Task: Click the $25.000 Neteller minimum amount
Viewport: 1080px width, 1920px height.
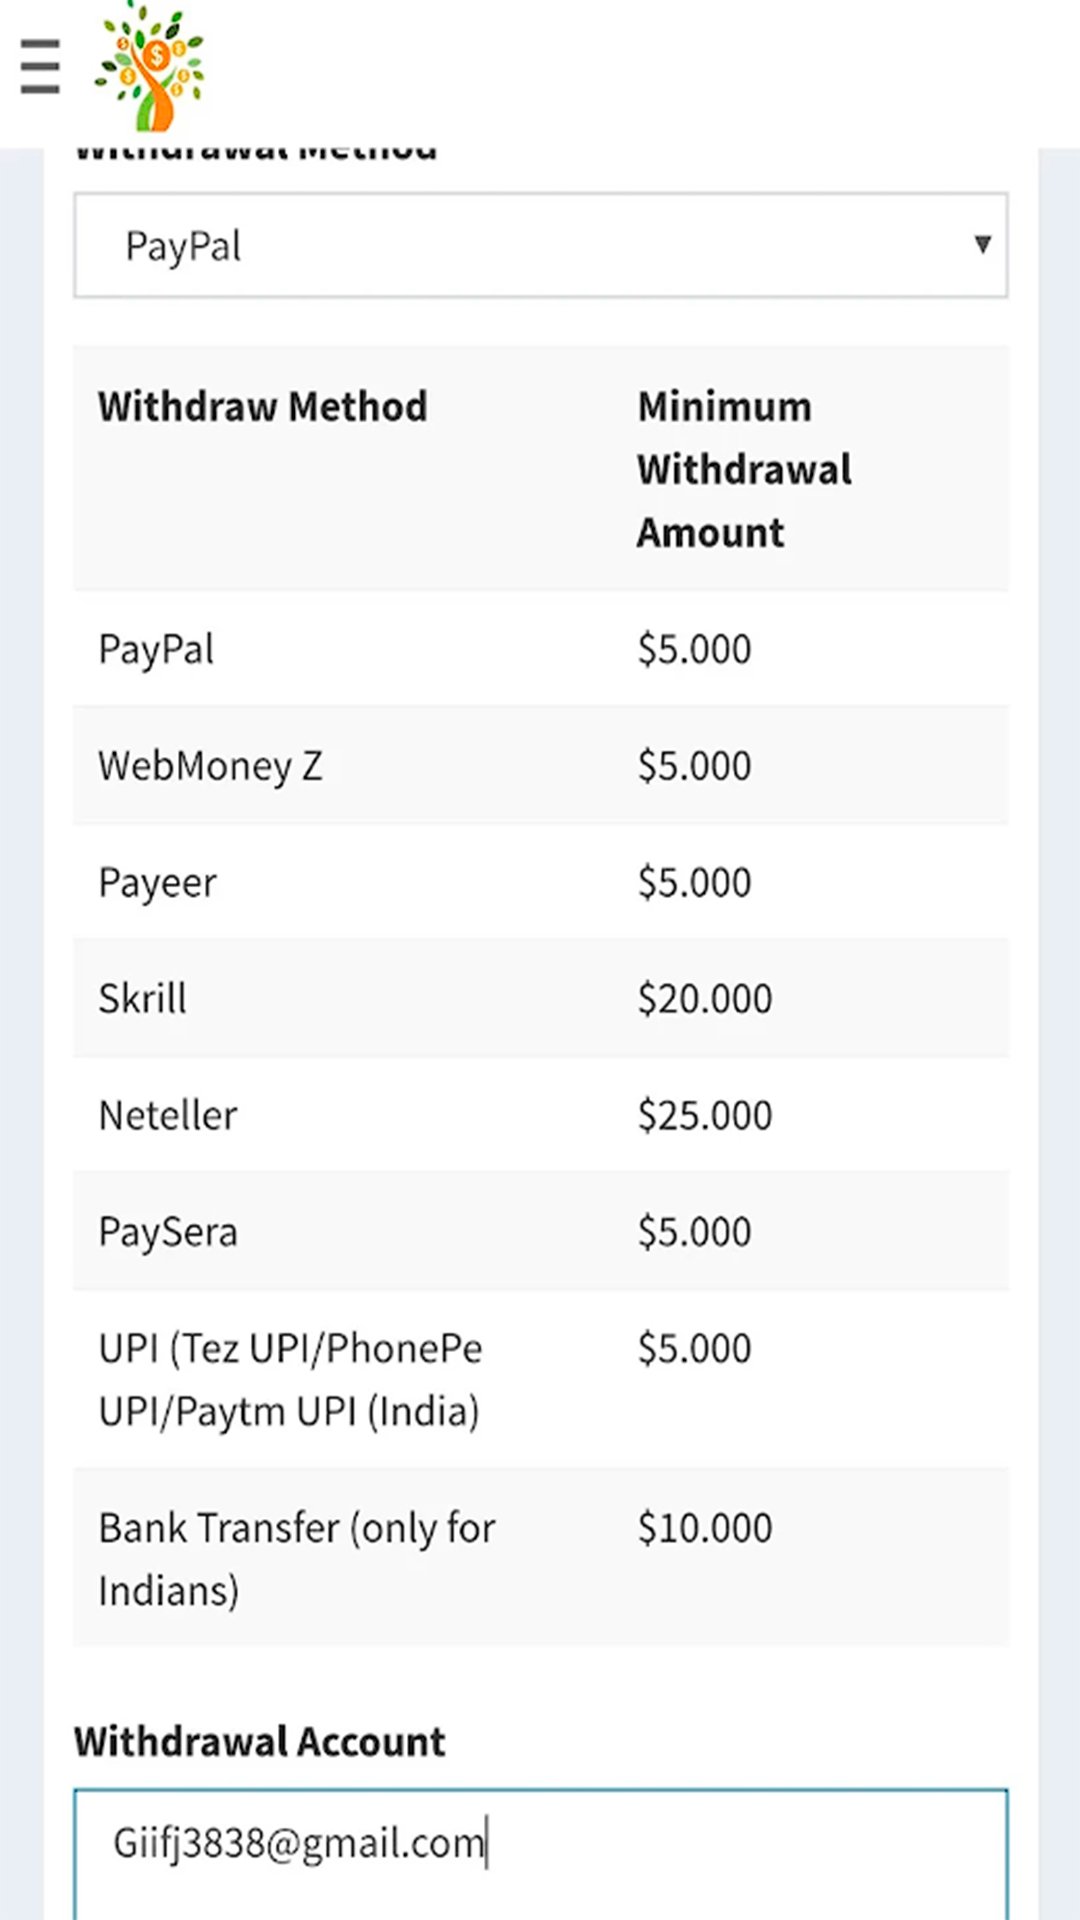Action: pos(705,1116)
